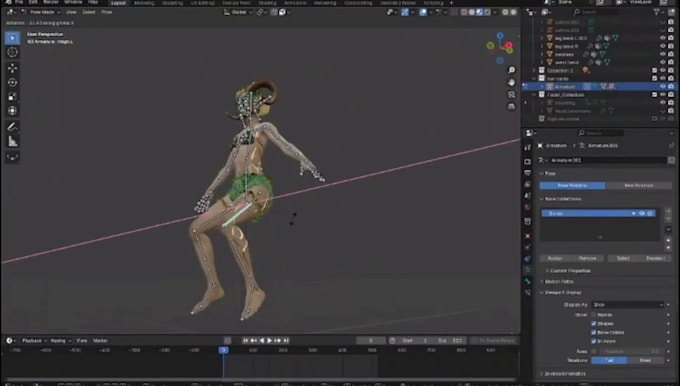Viewport: 680px width, 386px height.
Task: Select the Measure tool
Action: [12, 141]
